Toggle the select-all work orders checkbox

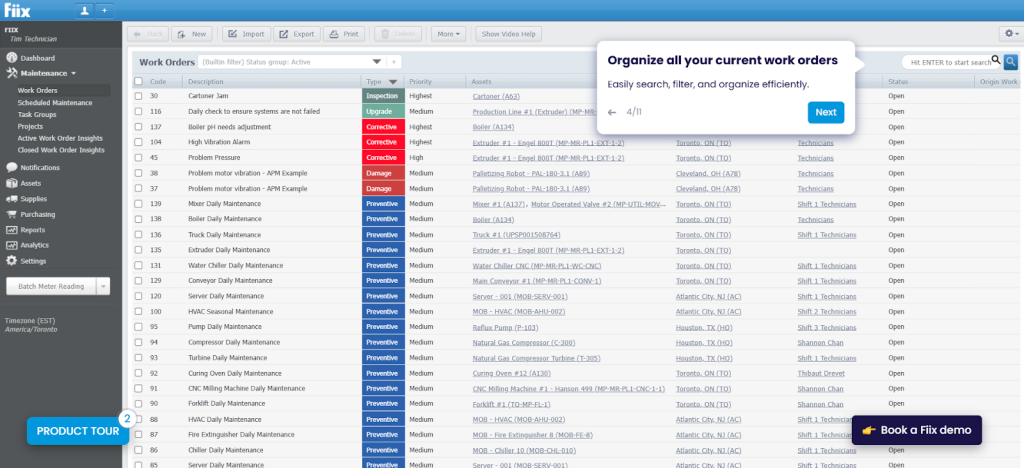[139, 81]
